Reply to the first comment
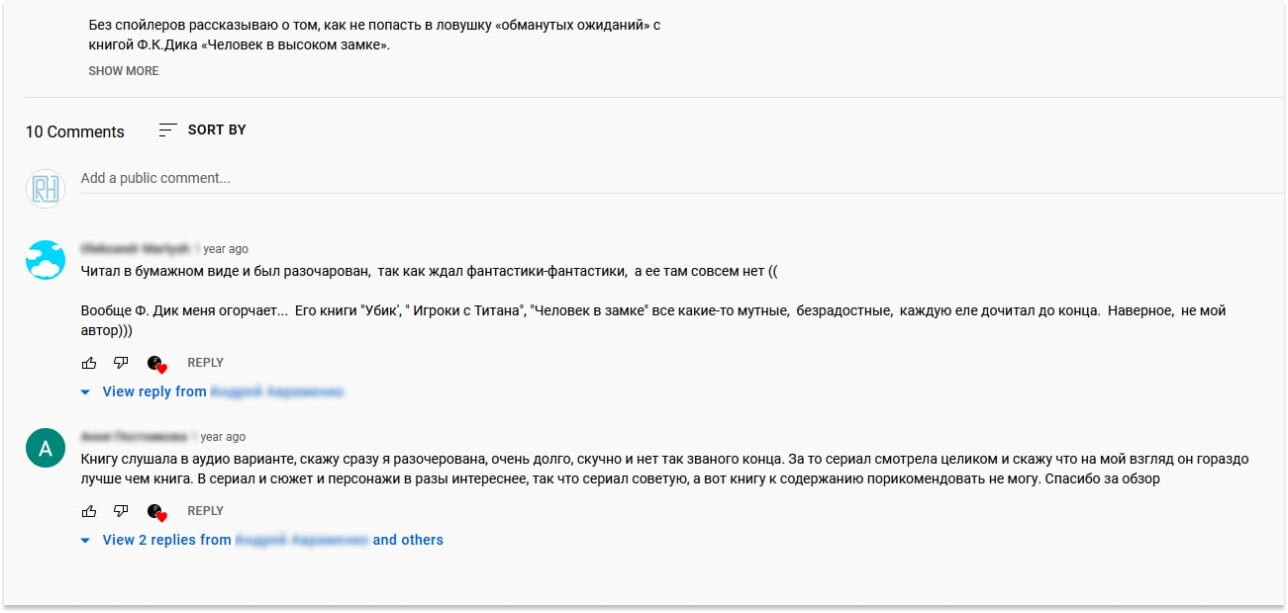Viewport: 1288px width, 613px height. click(x=205, y=363)
